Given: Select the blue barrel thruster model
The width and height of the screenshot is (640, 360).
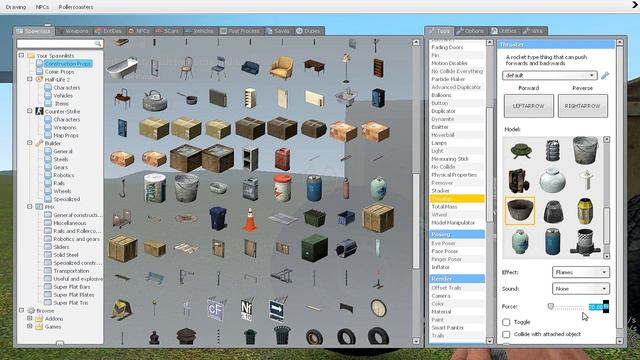Looking at the screenshot, I should click(552, 242).
